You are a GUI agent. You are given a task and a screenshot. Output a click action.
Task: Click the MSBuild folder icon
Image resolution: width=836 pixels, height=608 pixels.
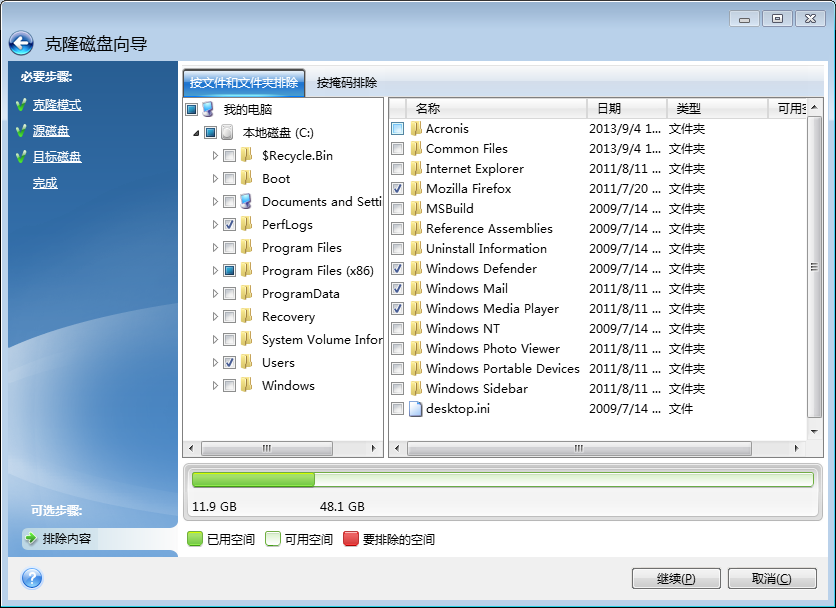pyautogui.click(x=416, y=209)
